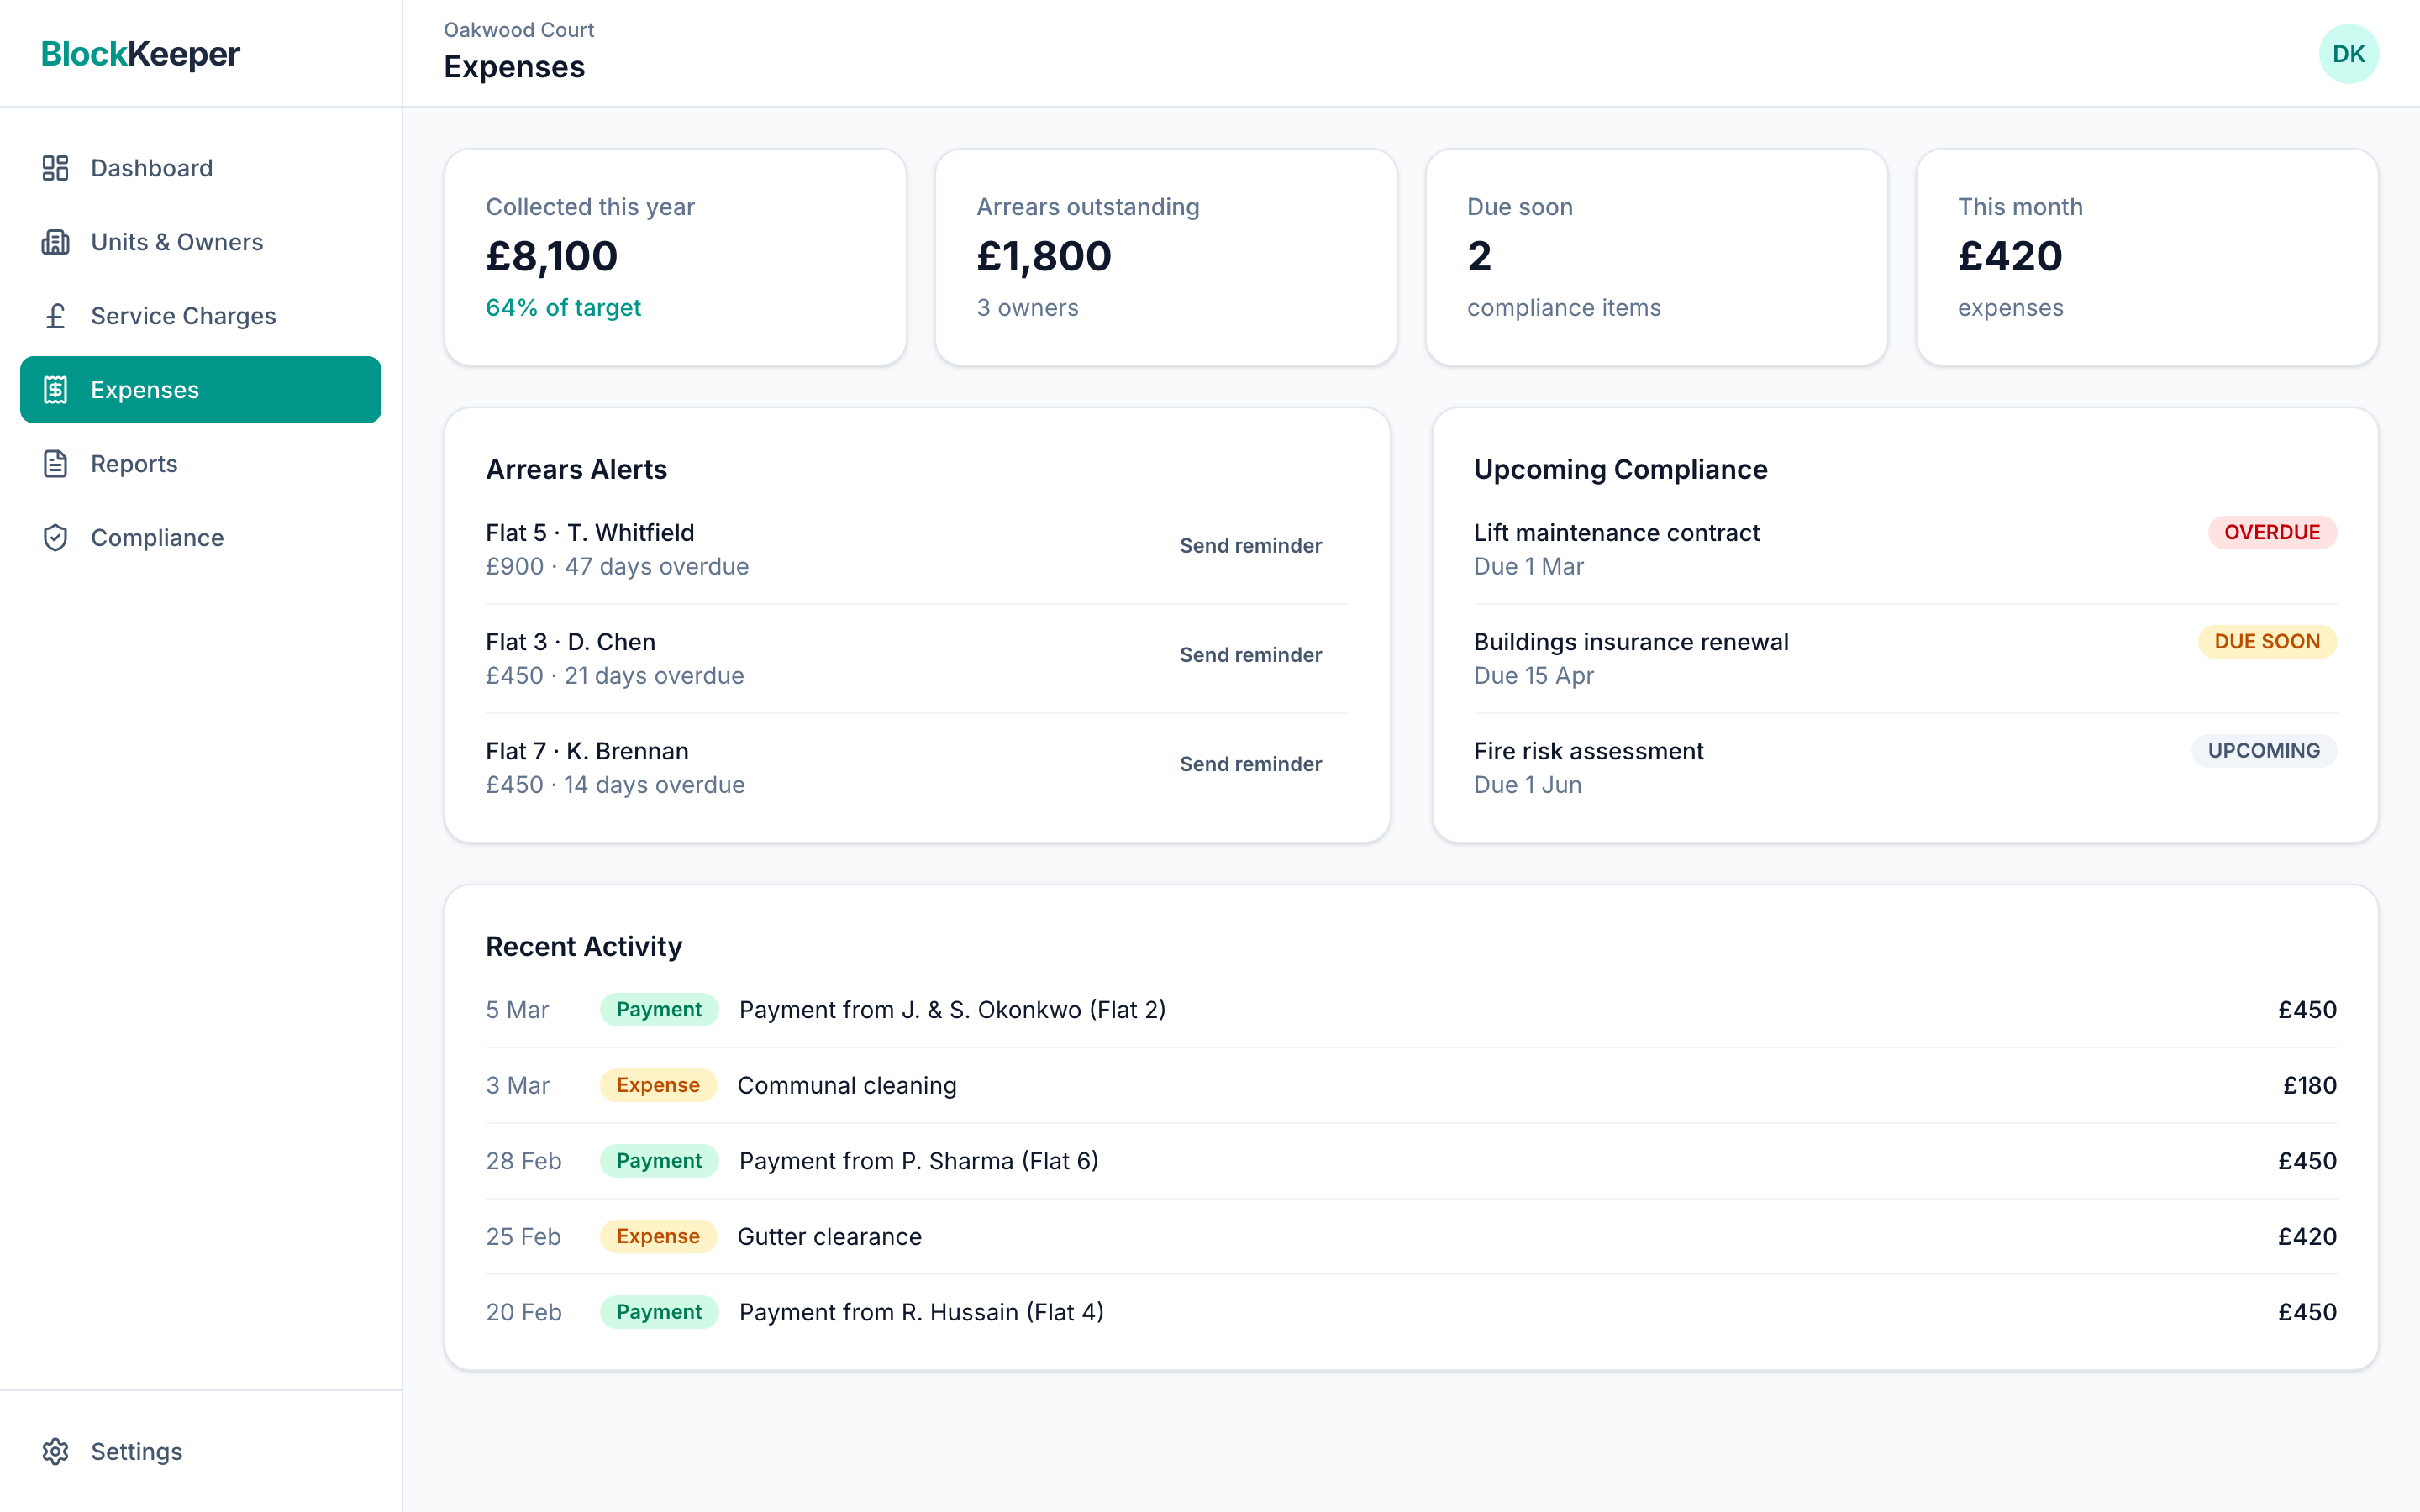Image resolution: width=2420 pixels, height=1512 pixels.
Task: Click the Payment tag on Okonkwo entry
Action: pyautogui.click(x=658, y=1010)
